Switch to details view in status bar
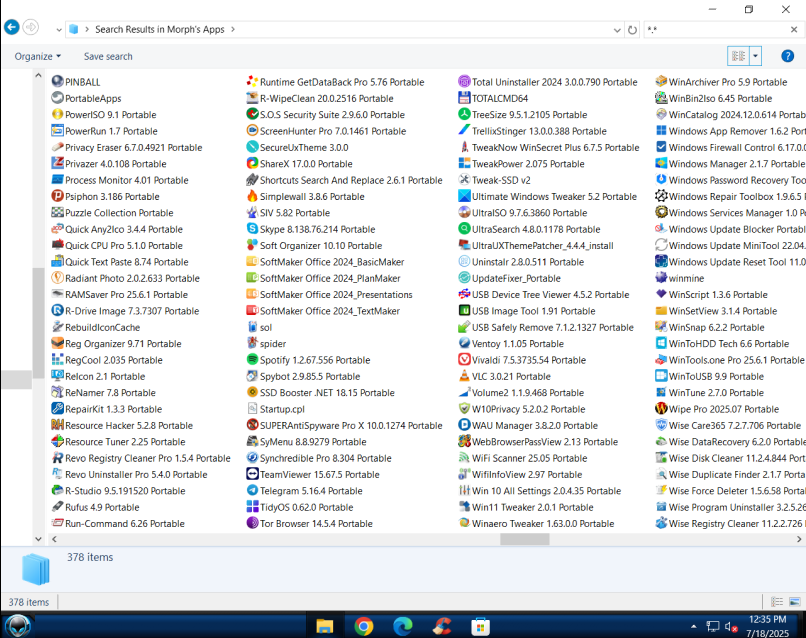Image resolution: width=806 pixels, height=638 pixels. [x=777, y=601]
